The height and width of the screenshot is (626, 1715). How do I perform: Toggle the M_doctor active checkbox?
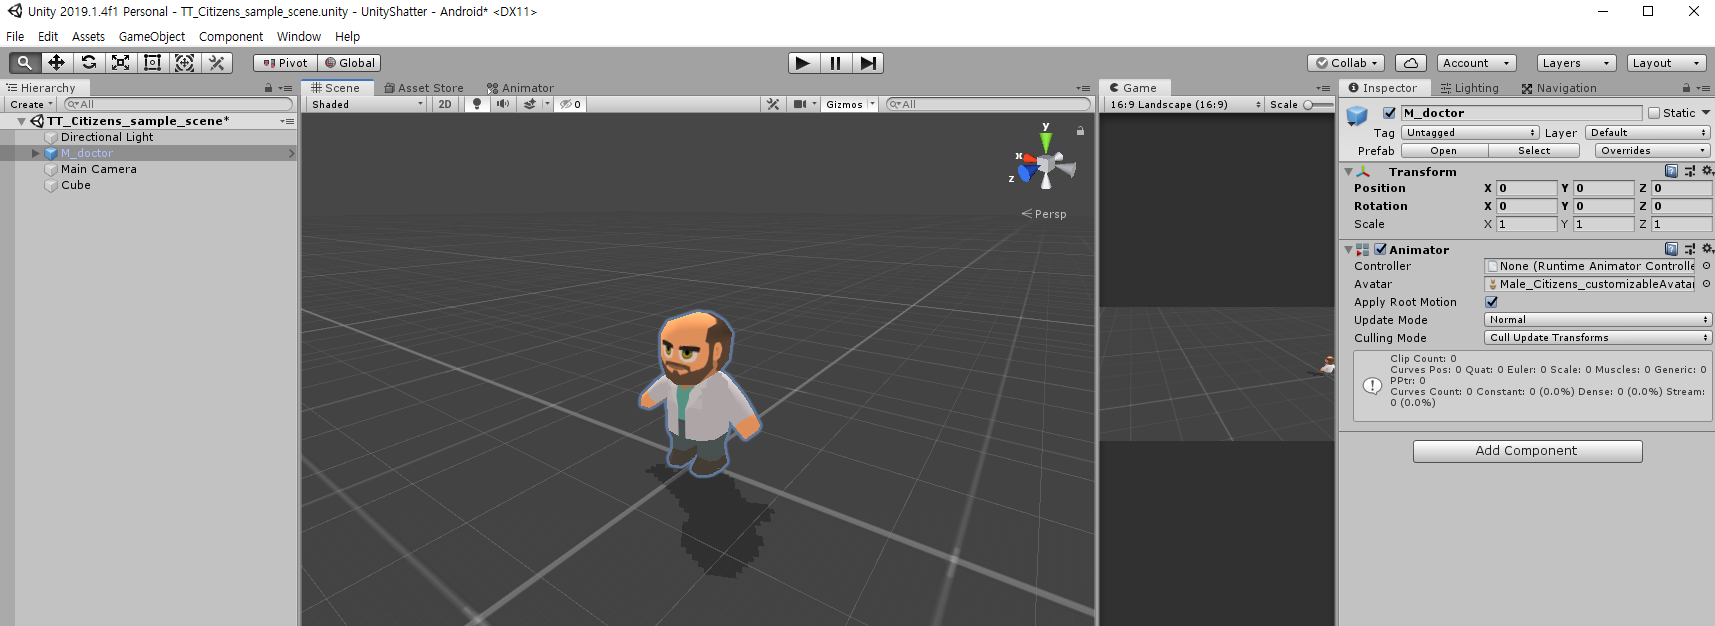pos(1389,113)
